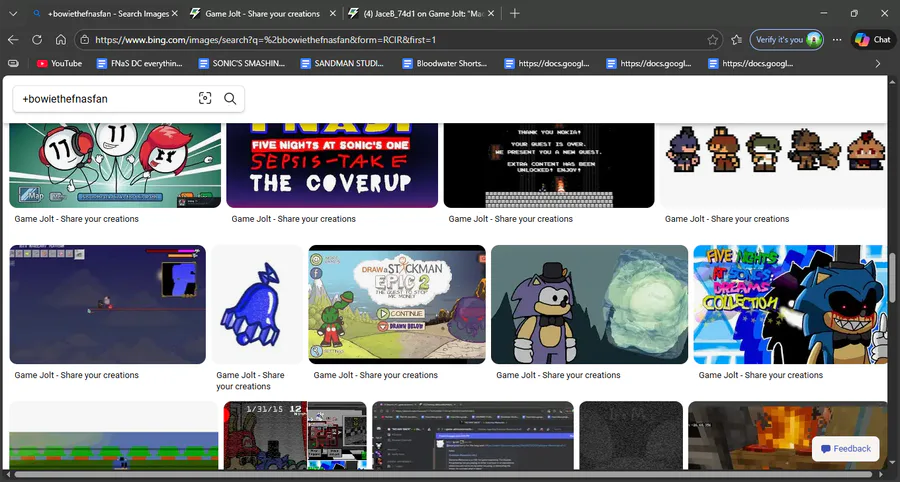
Task: Open the Copilot Chat panel
Action: tap(873, 40)
